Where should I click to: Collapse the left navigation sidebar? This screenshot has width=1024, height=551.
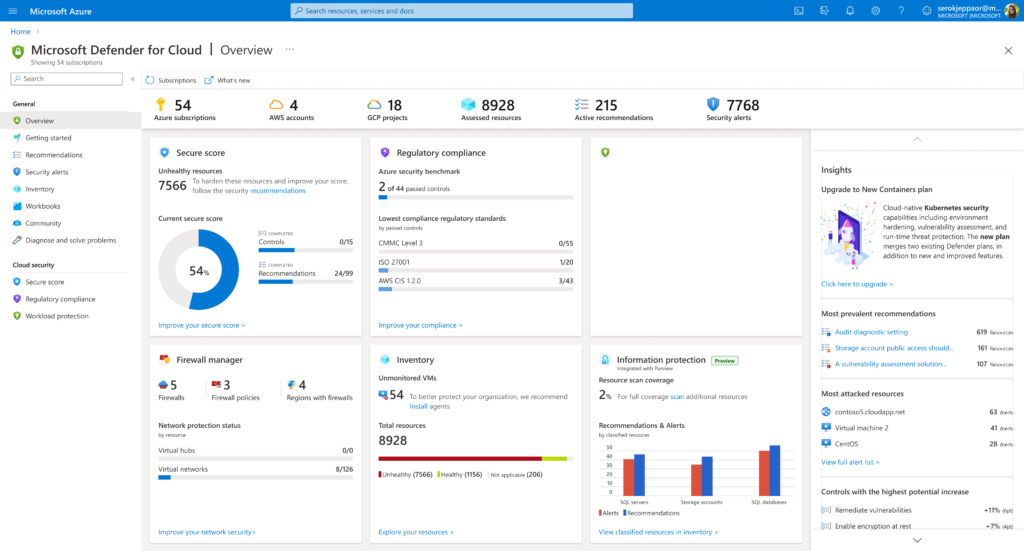(133, 79)
